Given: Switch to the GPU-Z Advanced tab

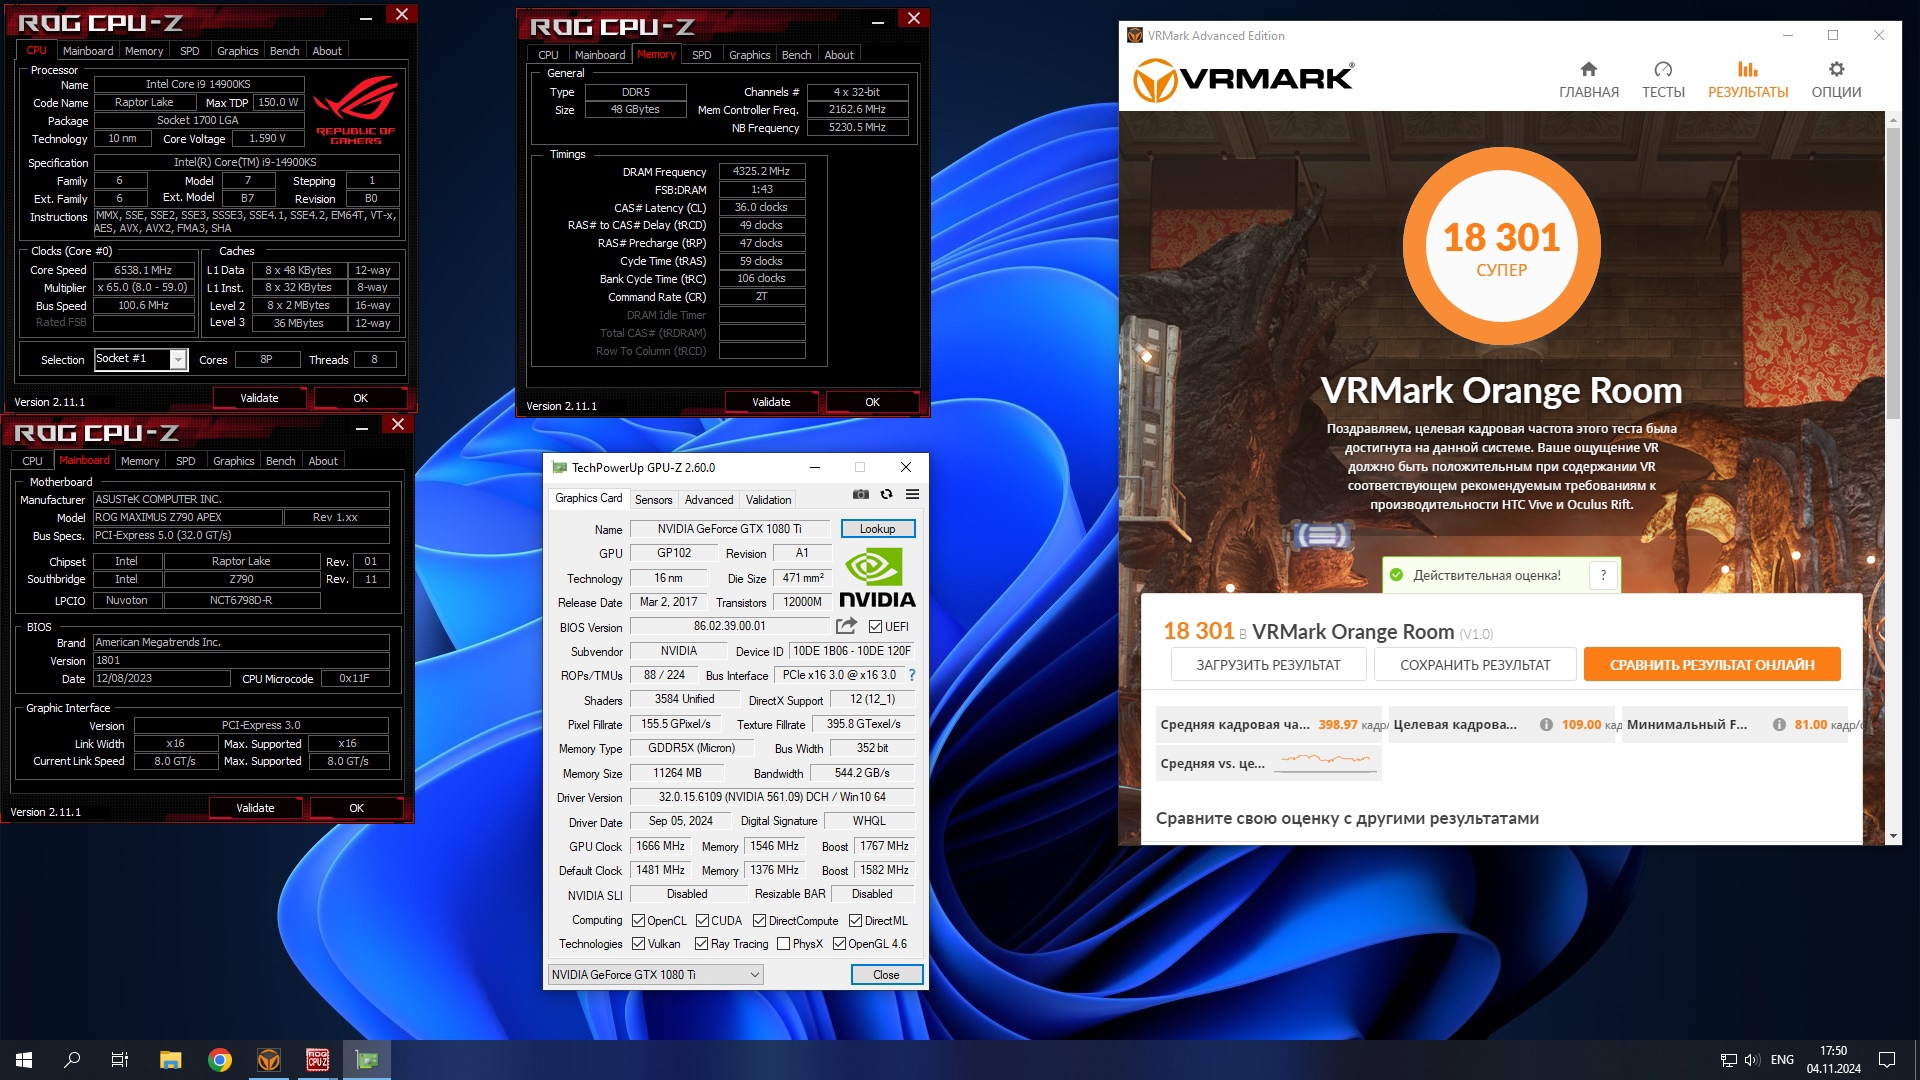Looking at the screenshot, I should (709, 500).
